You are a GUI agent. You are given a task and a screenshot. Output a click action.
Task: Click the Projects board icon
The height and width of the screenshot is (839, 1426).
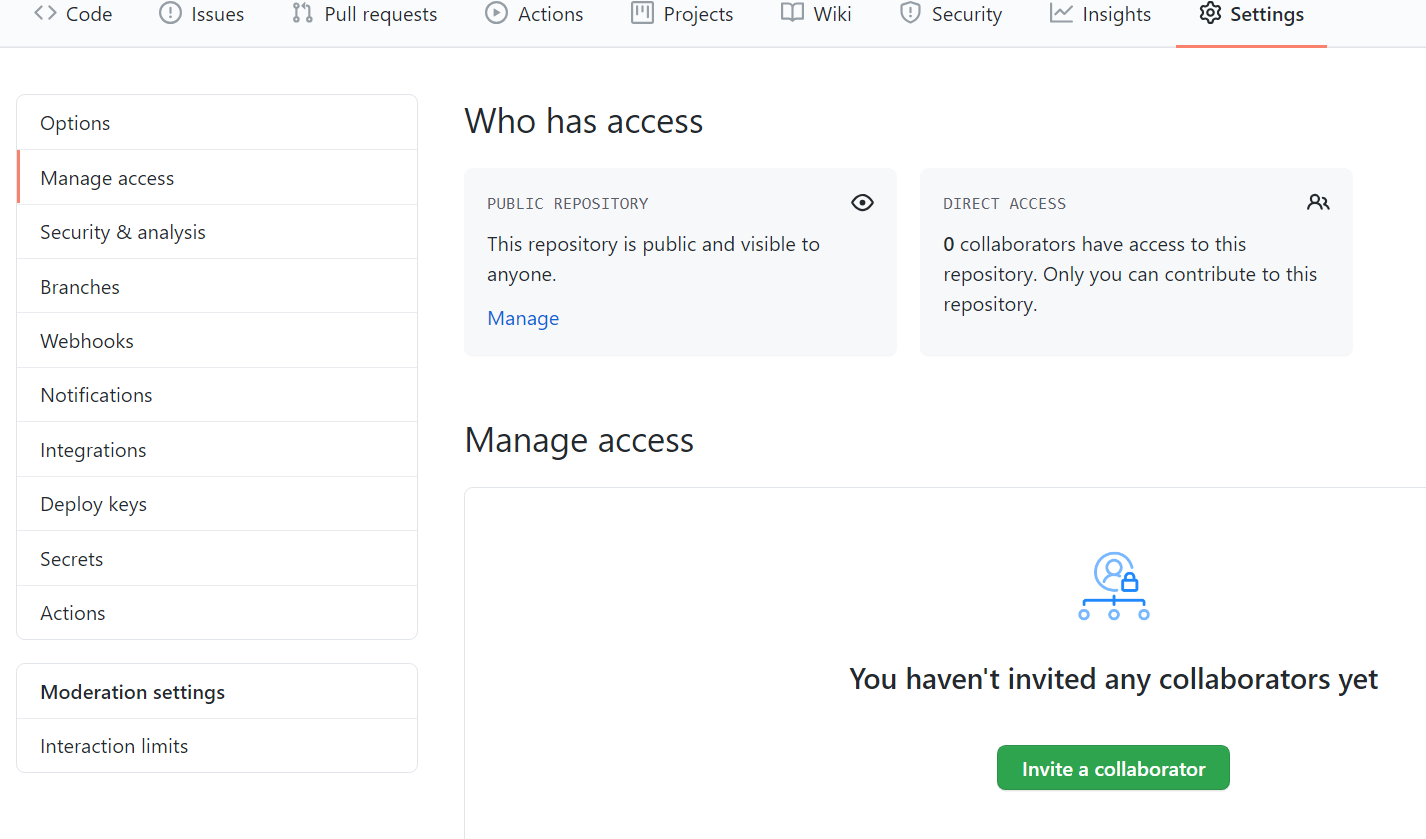coord(642,13)
